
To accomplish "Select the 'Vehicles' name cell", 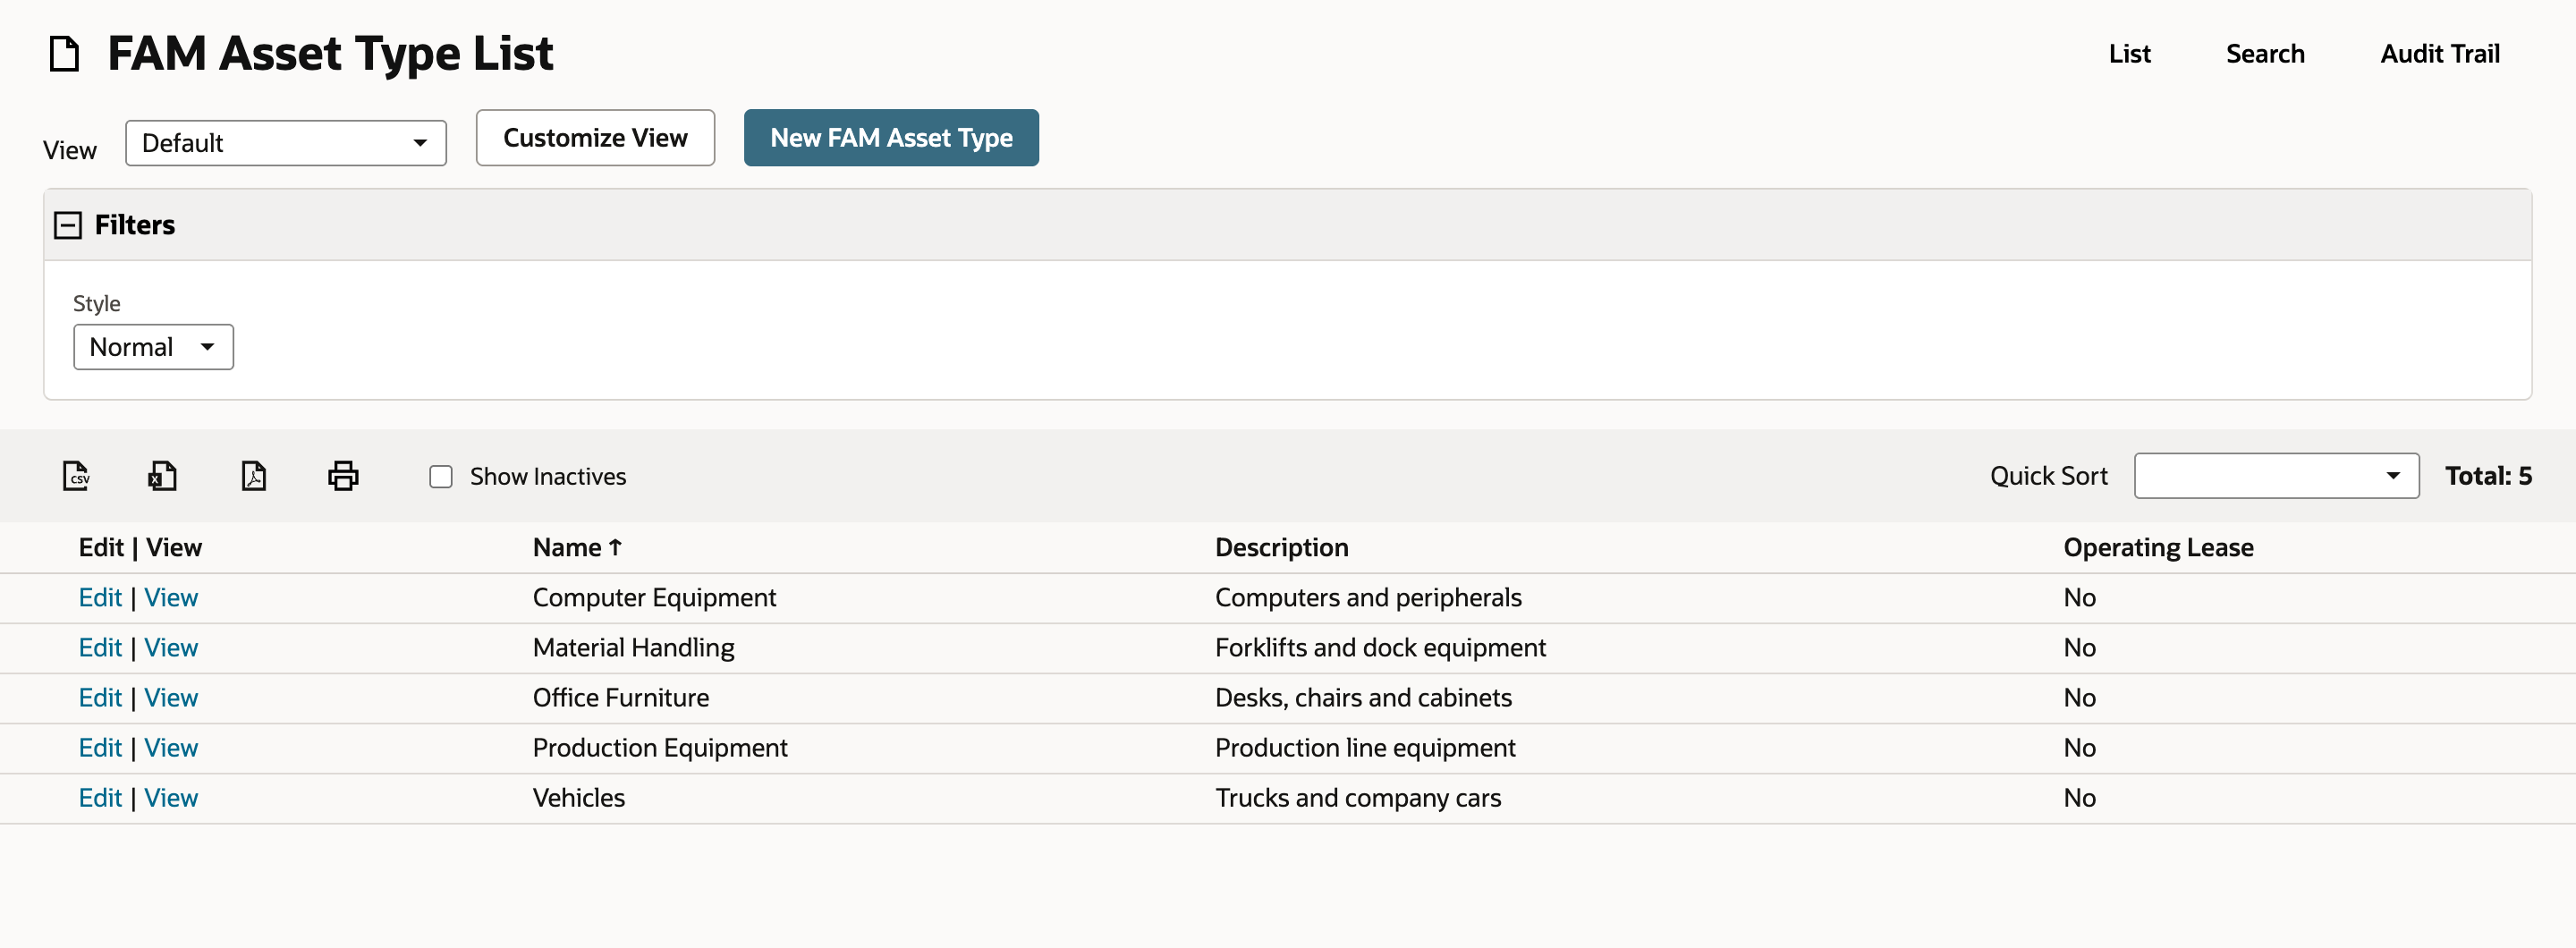I will 579,798.
